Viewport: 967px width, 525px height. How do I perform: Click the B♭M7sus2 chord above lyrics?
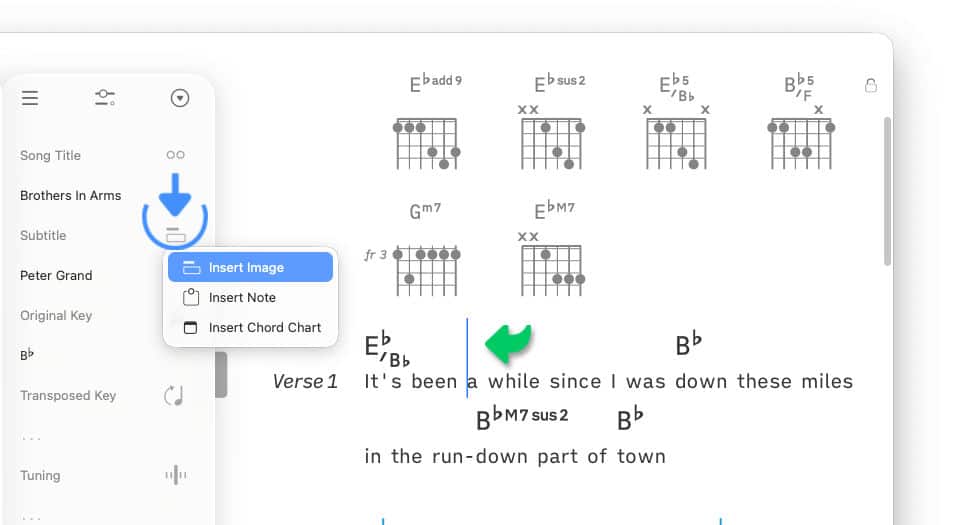click(522, 418)
